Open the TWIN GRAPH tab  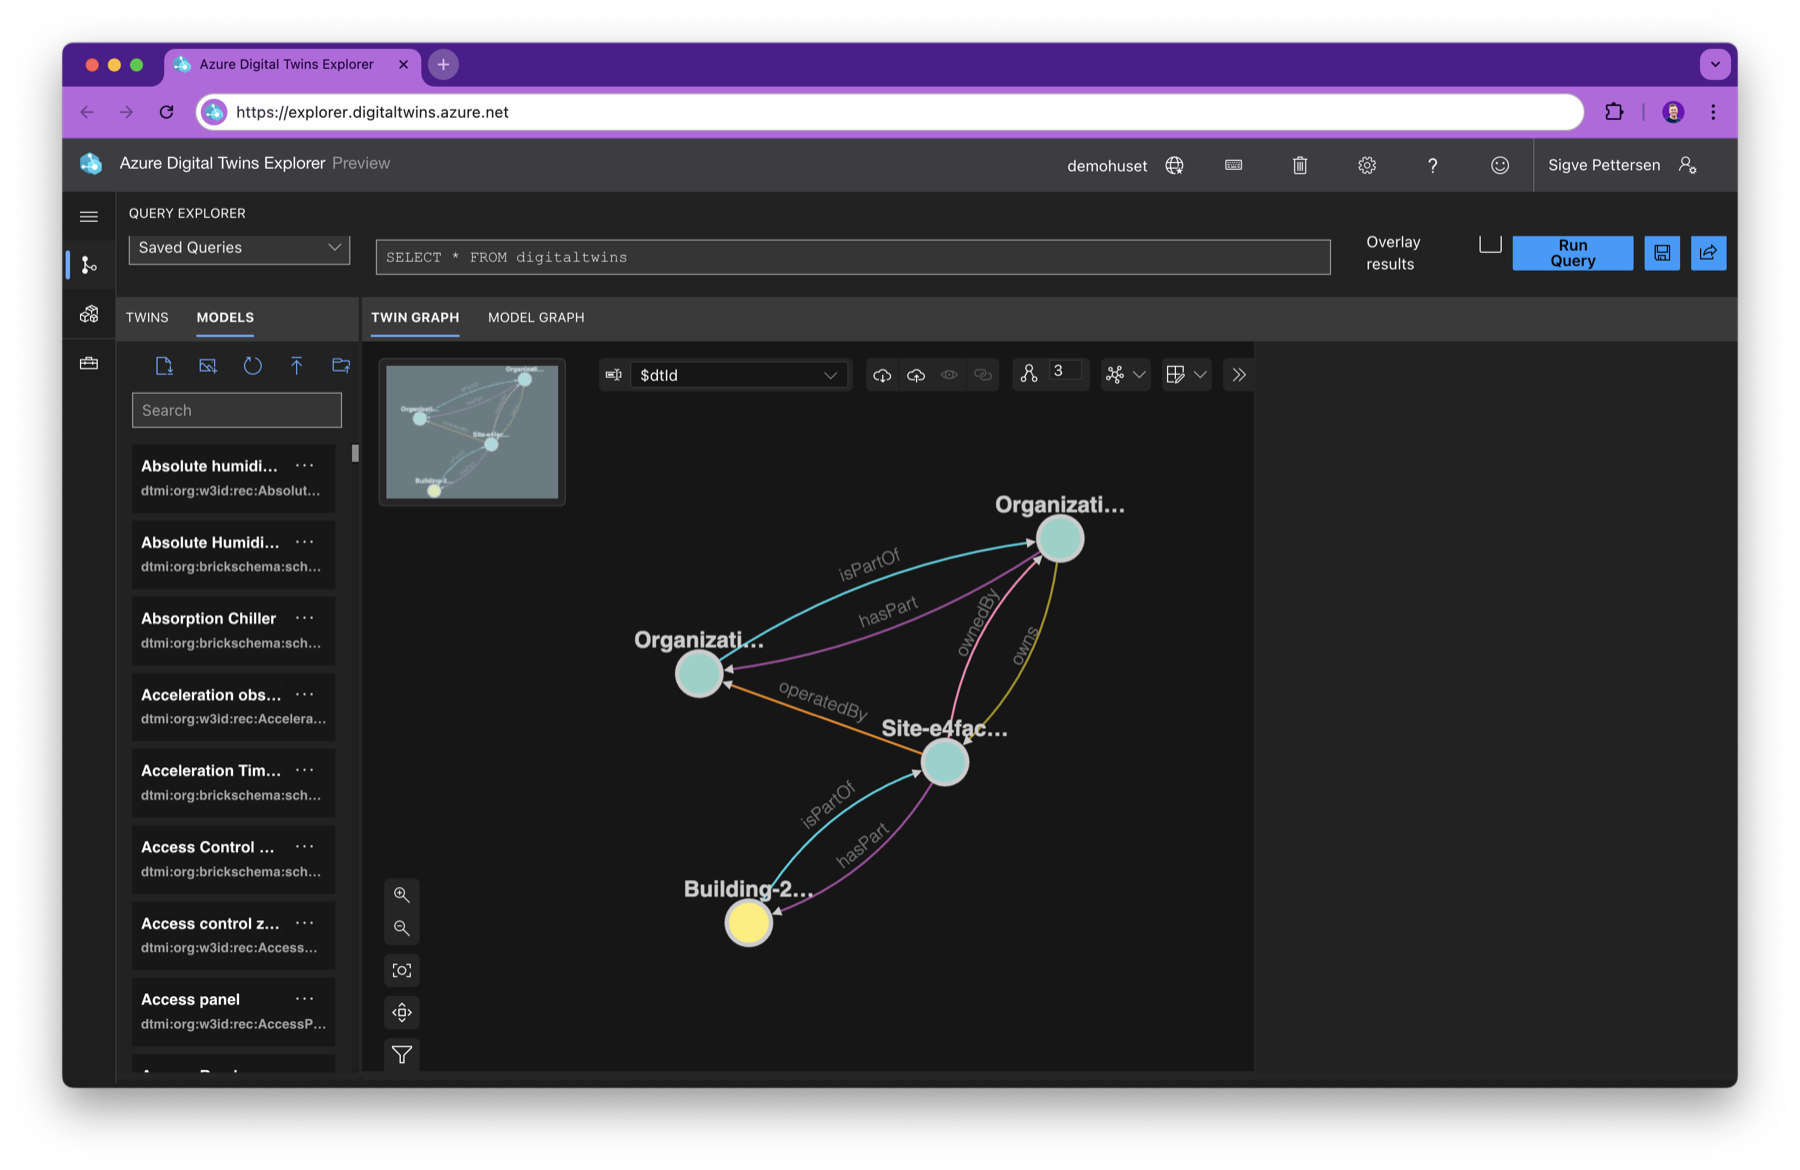tap(415, 317)
